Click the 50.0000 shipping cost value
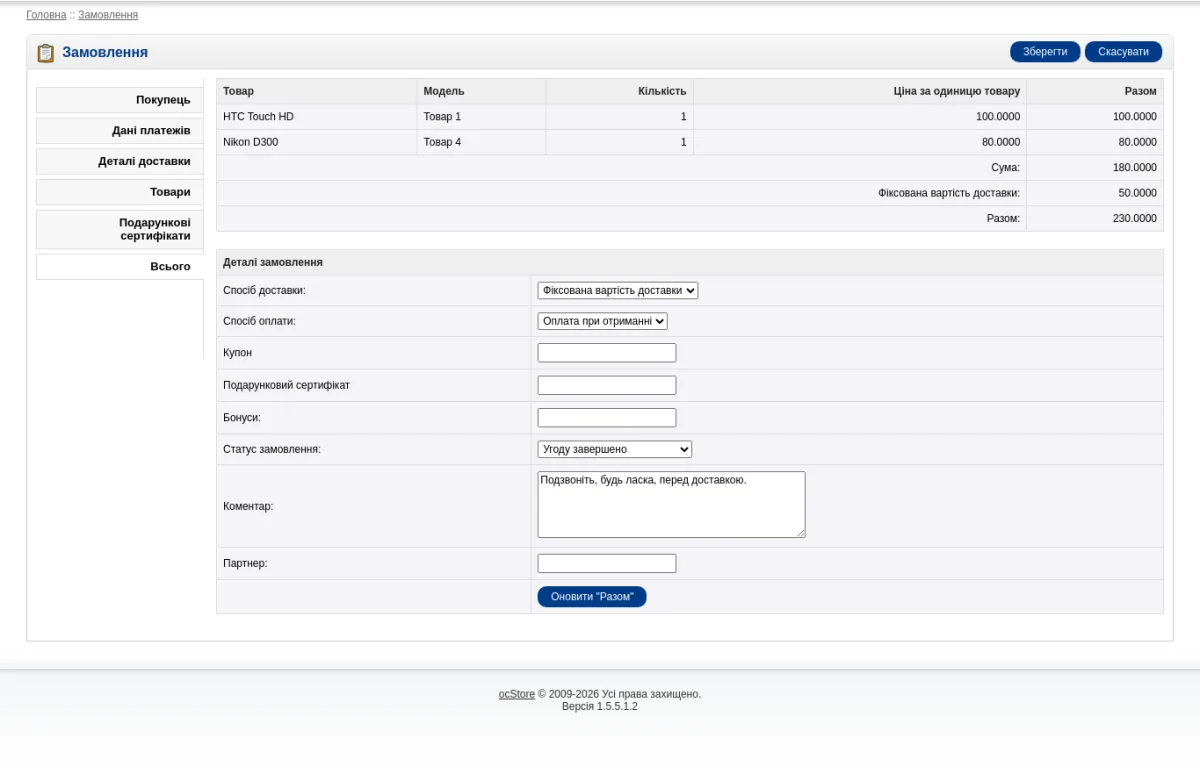This screenshot has width=1200, height=767. tap(1138, 193)
